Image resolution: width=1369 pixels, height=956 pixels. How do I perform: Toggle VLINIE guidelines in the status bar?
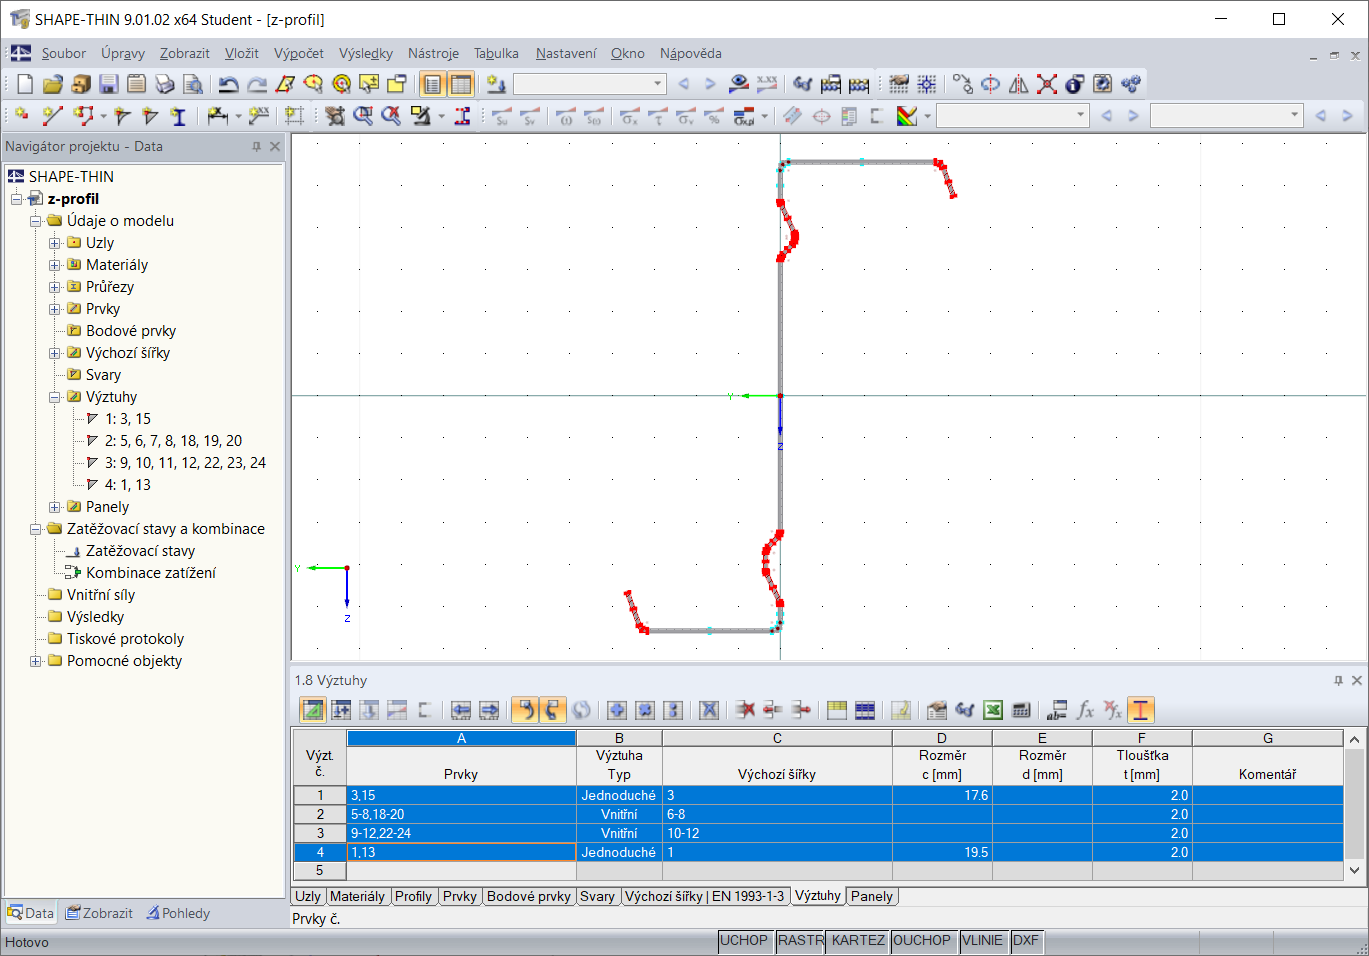click(982, 941)
